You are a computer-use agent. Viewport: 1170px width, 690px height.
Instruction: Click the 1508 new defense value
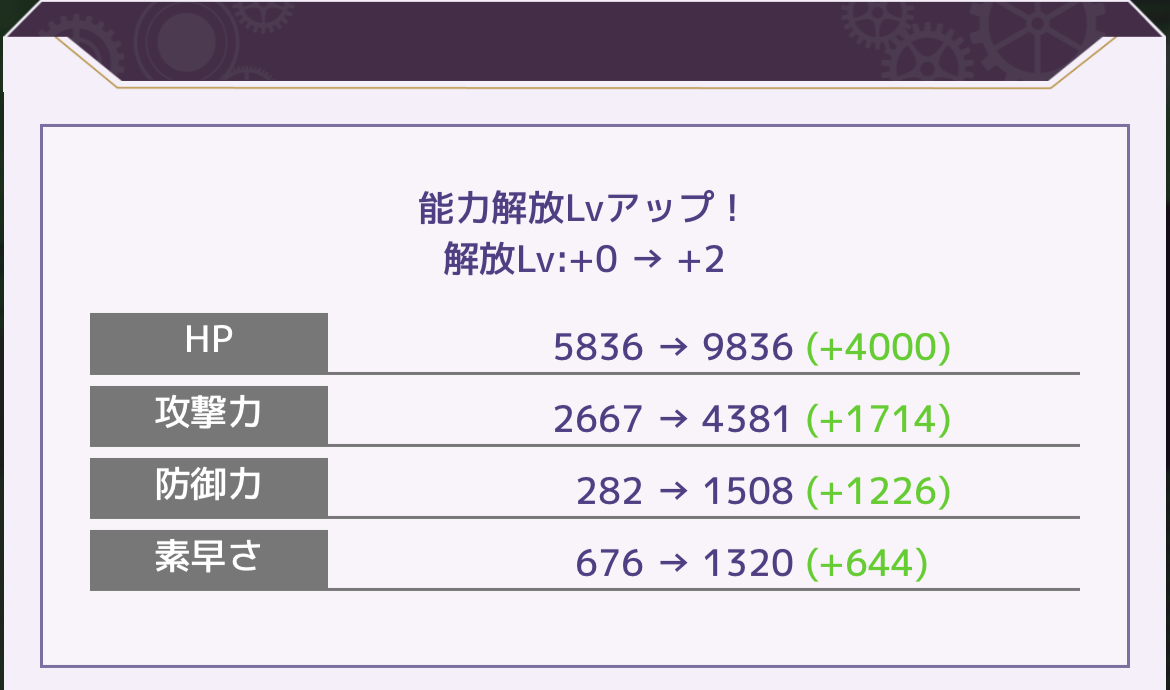748,492
